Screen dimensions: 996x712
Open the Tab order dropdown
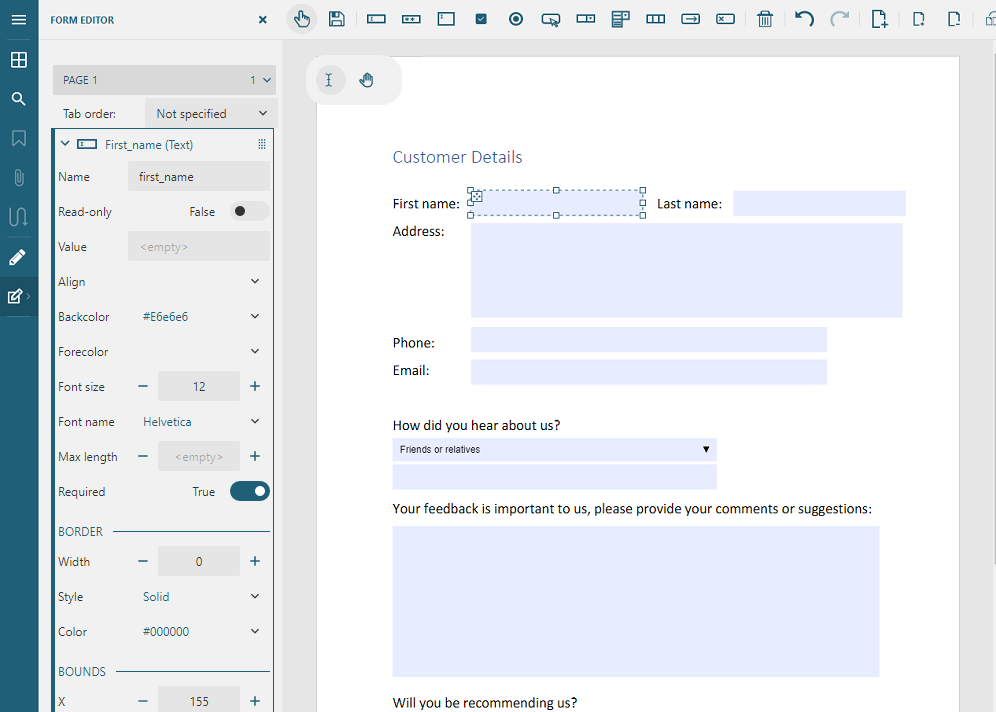[x=210, y=114]
